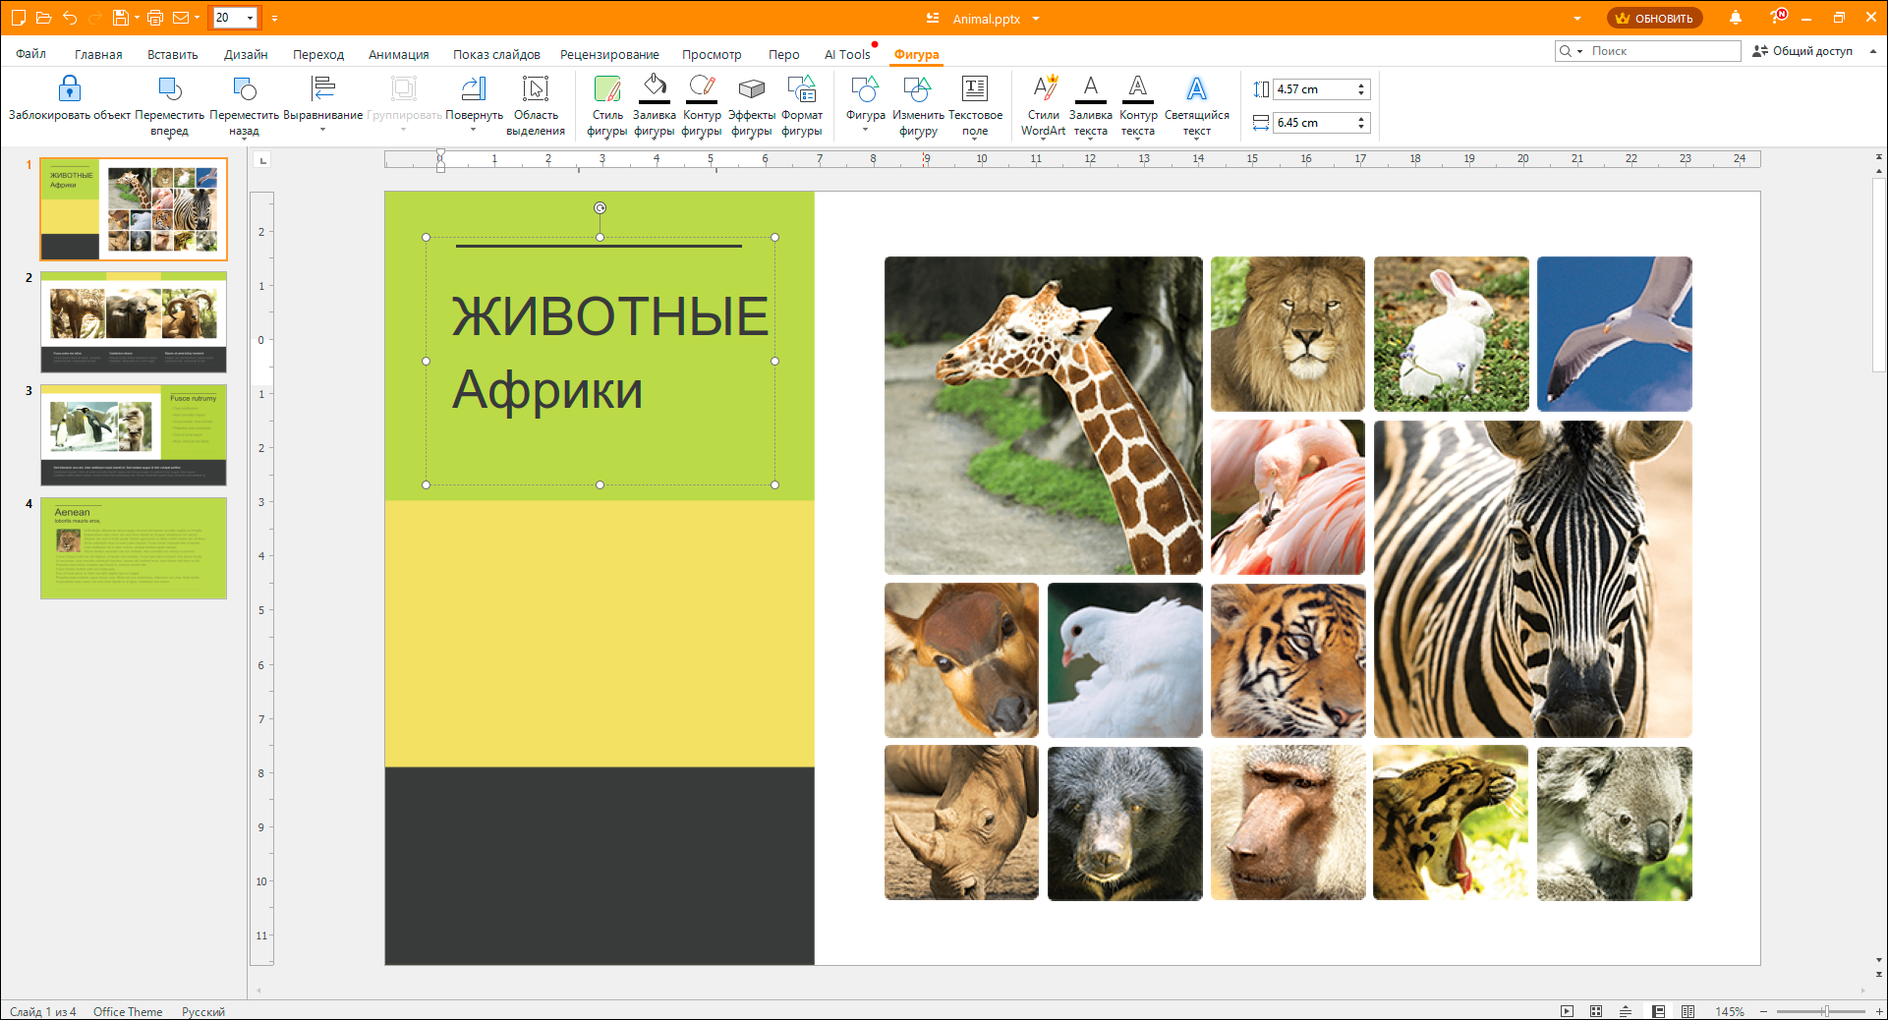Click inside the Поиск search field
Viewport: 1888px width, 1020px height.
[1663, 51]
